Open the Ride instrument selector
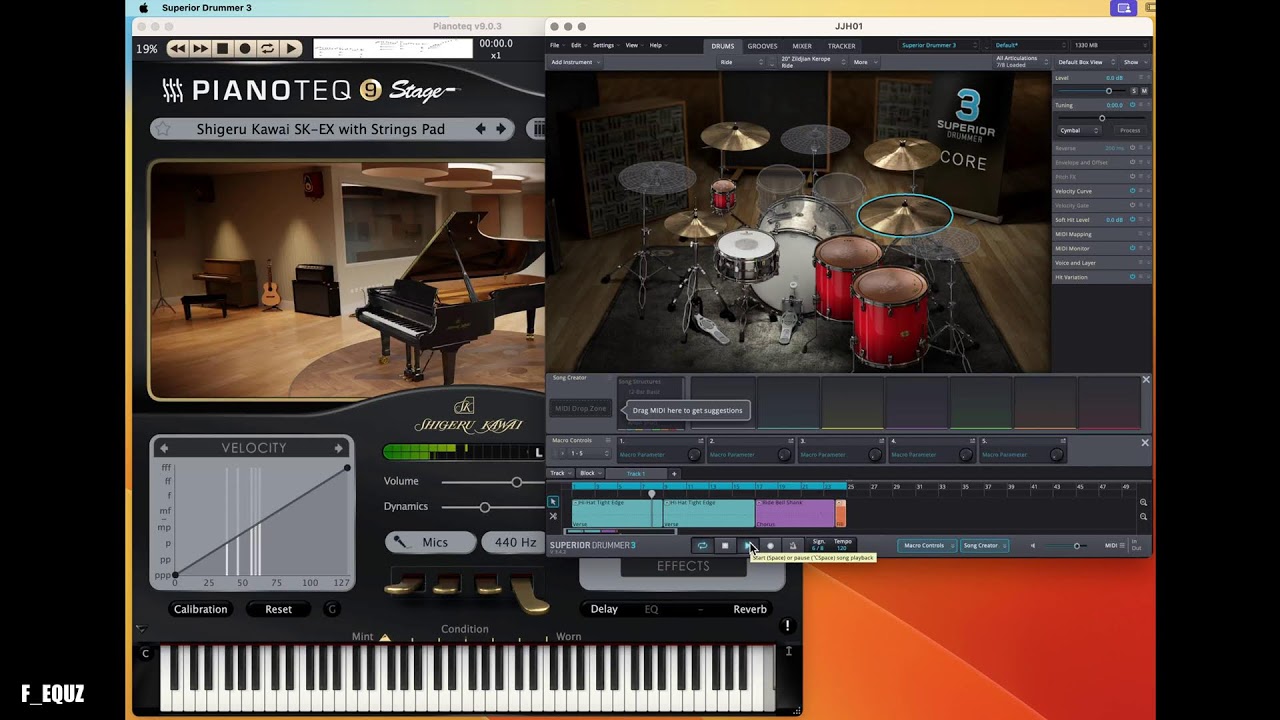The width and height of the screenshot is (1280, 720). (x=740, y=62)
